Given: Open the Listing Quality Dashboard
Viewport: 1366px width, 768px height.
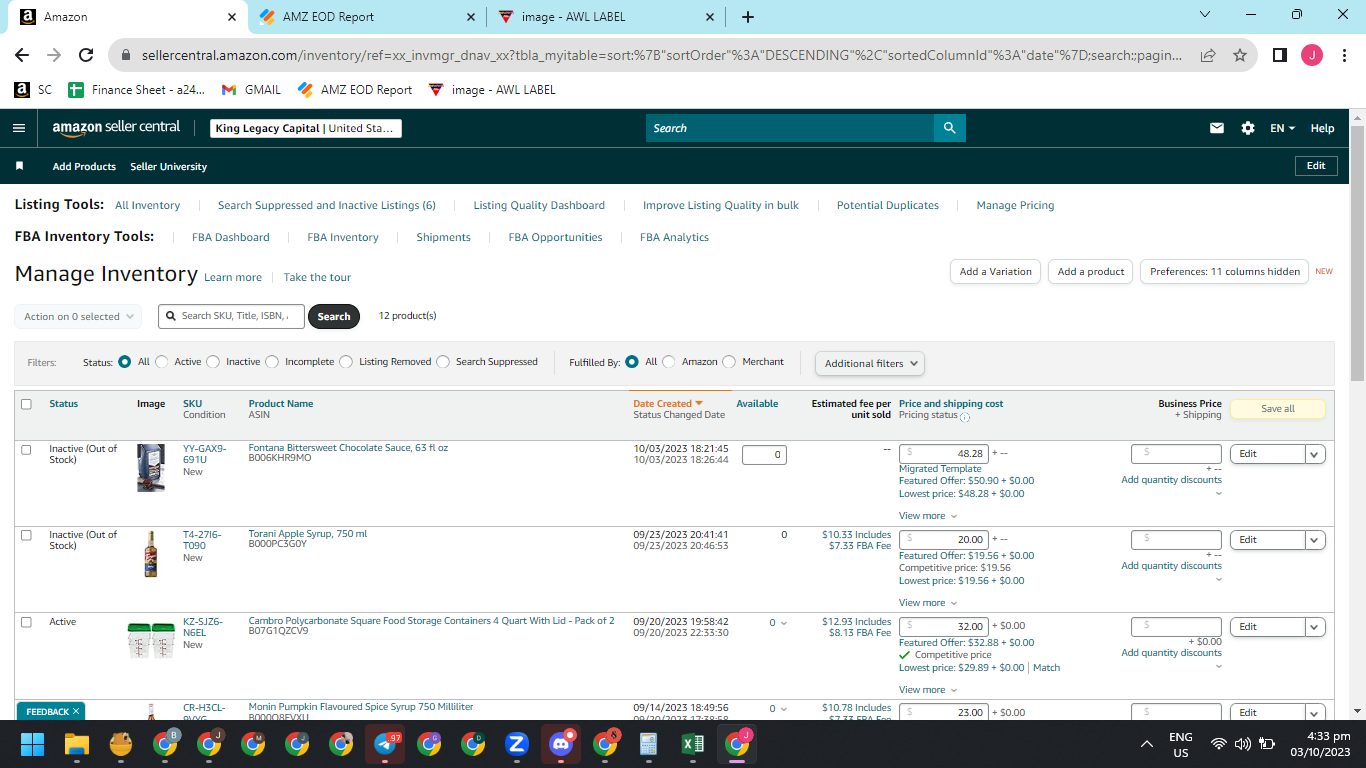Looking at the screenshot, I should [x=539, y=206].
